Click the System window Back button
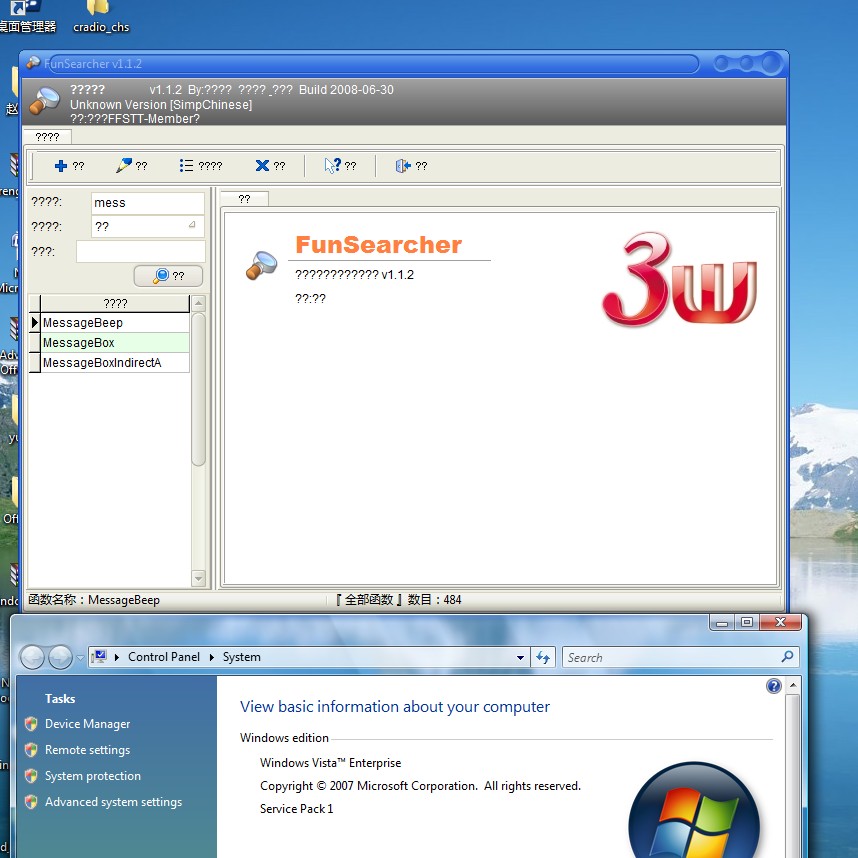The image size is (858, 858). point(32,657)
